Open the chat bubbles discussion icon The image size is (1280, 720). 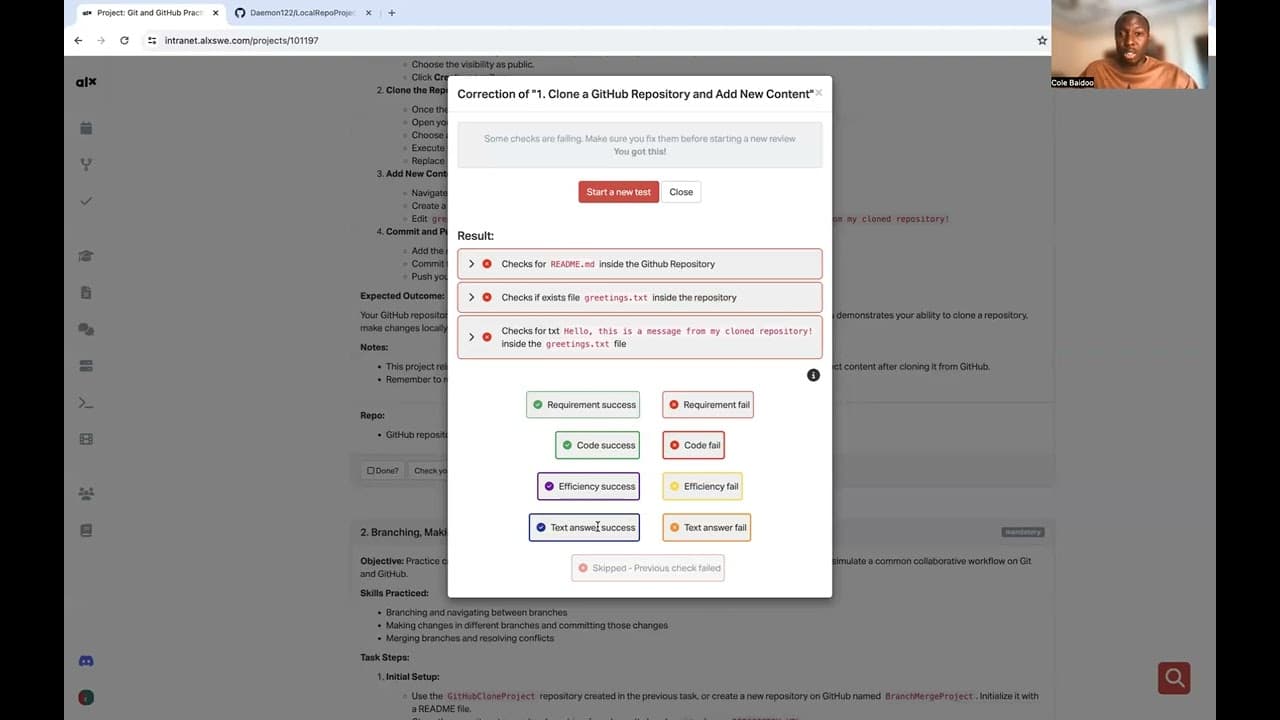pyautogui.click(x=86, y=329)
